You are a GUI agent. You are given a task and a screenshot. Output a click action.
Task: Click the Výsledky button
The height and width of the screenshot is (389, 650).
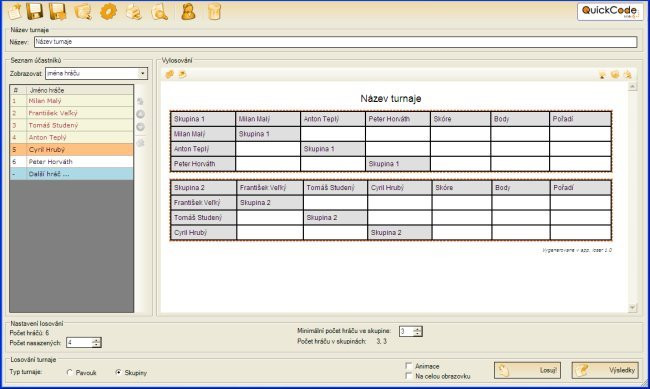(605, 370)
